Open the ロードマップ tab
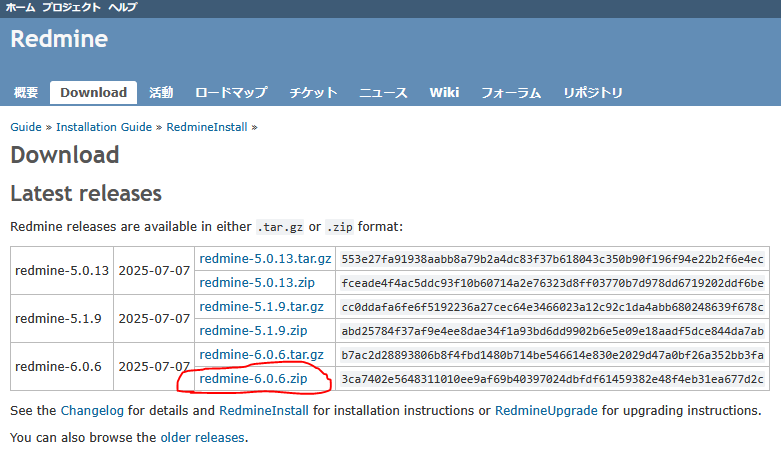Screen dimensions: 781x457 tap(231, 93)
